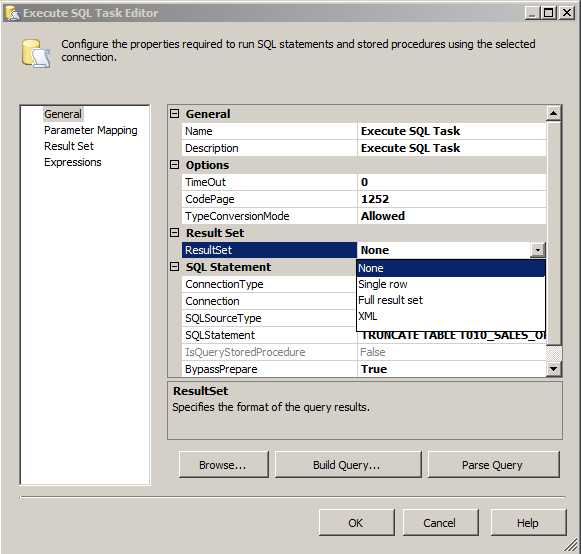Collapse the SQL Statement section
The width and height of the screenshot is (581, 554).
(x=175, y=267)
